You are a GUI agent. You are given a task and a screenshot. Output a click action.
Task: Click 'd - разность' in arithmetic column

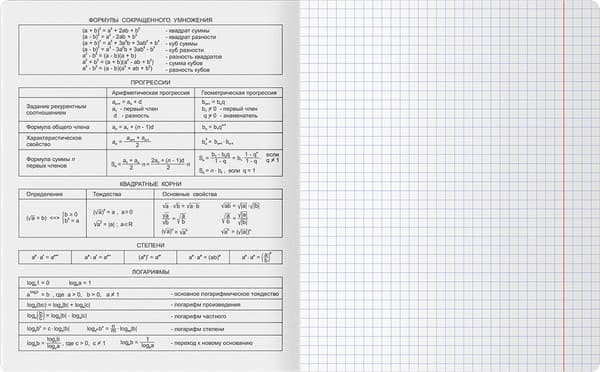[x=131, y=116]
